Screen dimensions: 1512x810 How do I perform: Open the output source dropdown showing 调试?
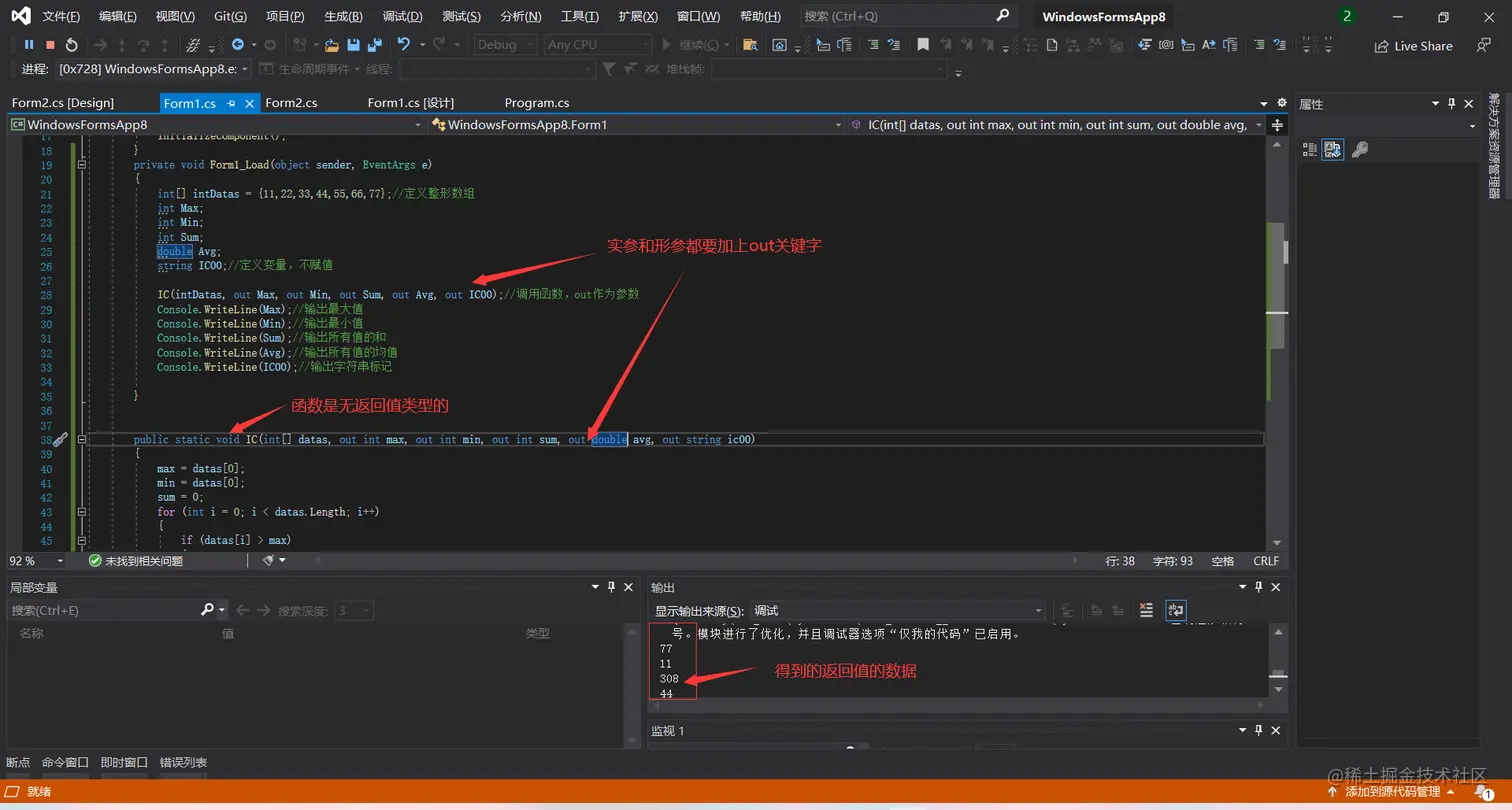click(897, 611)
